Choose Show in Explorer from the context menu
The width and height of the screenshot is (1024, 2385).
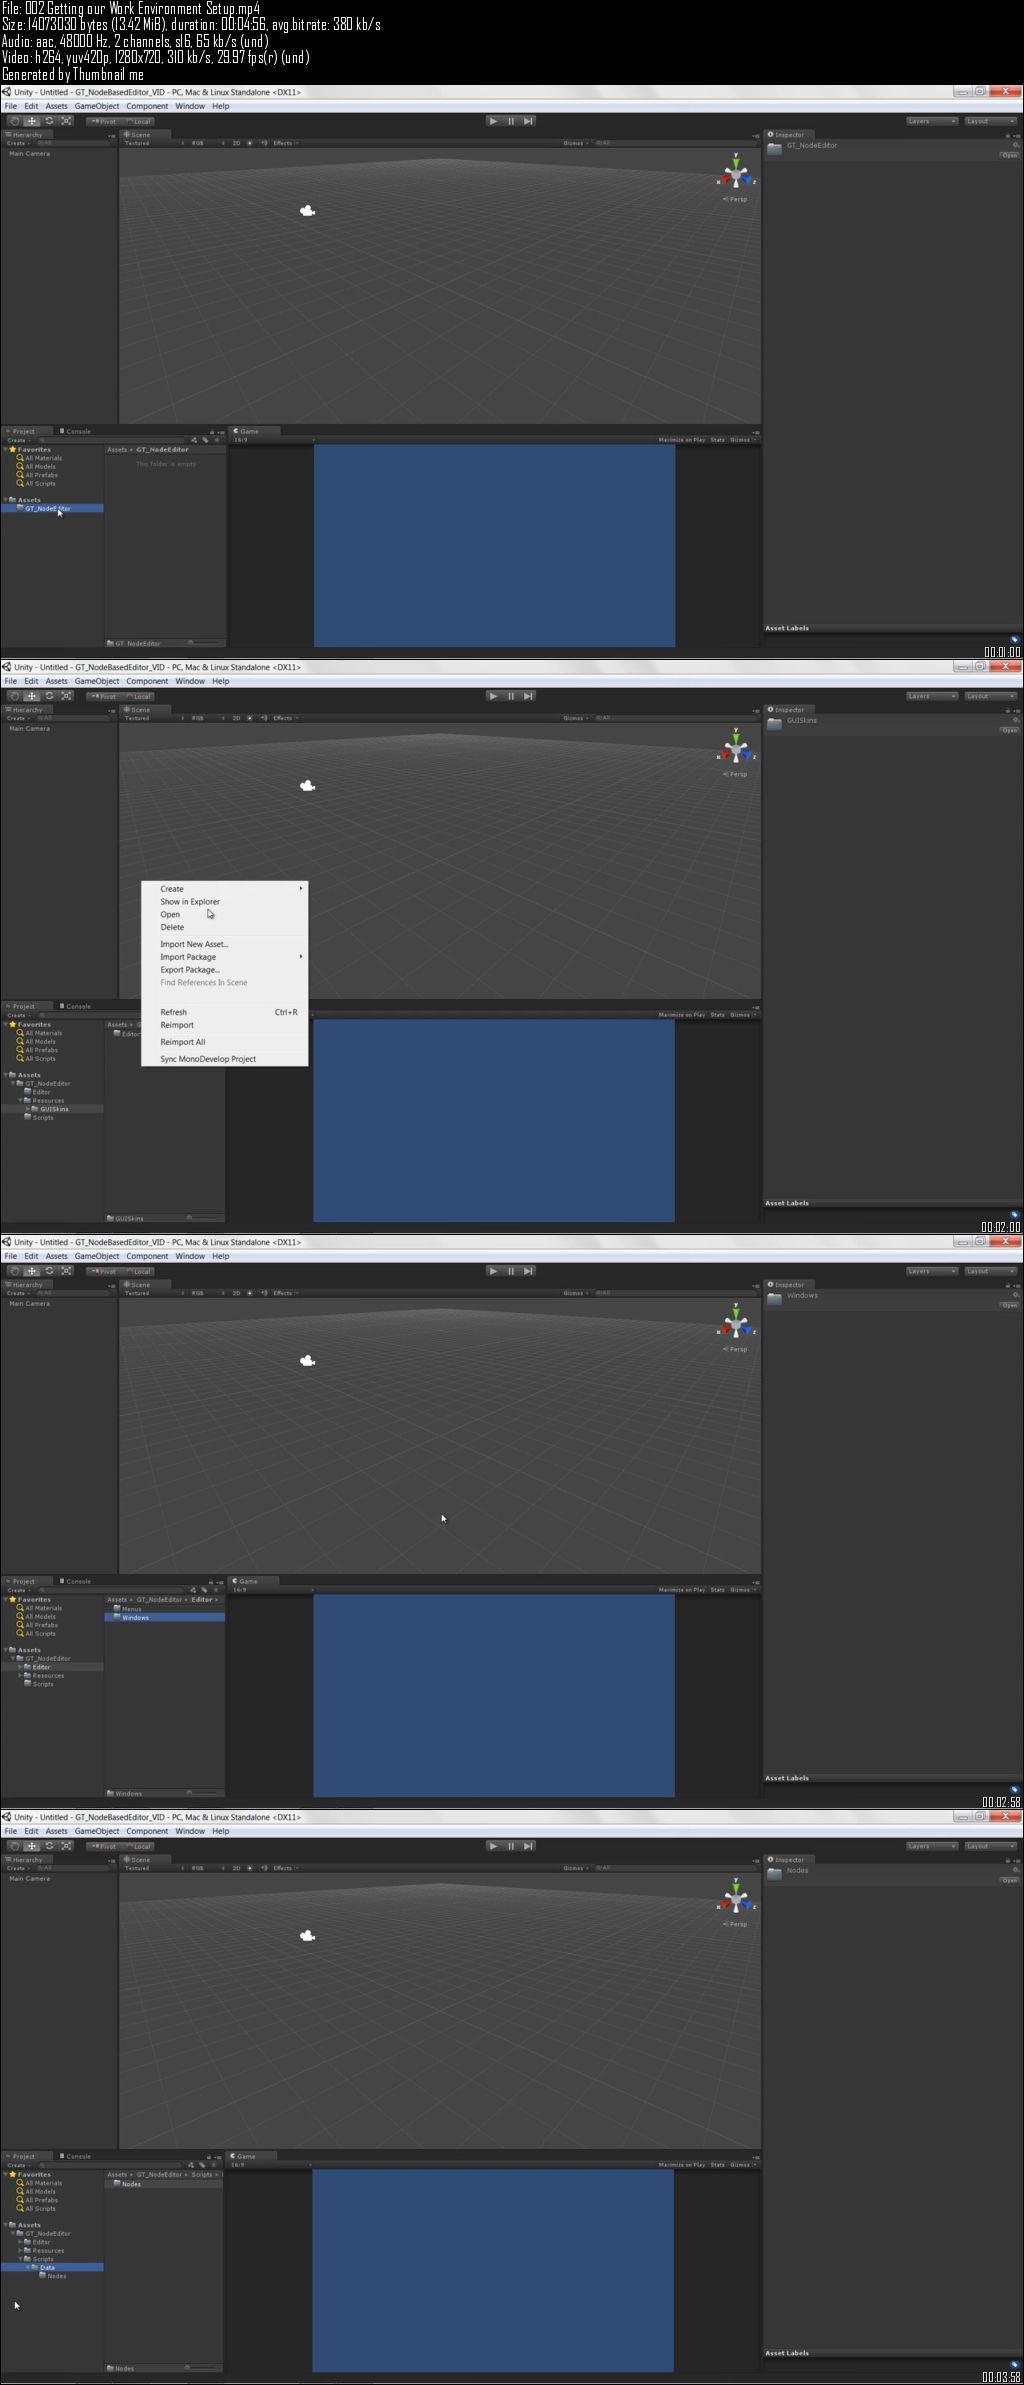tap(224, 902)
